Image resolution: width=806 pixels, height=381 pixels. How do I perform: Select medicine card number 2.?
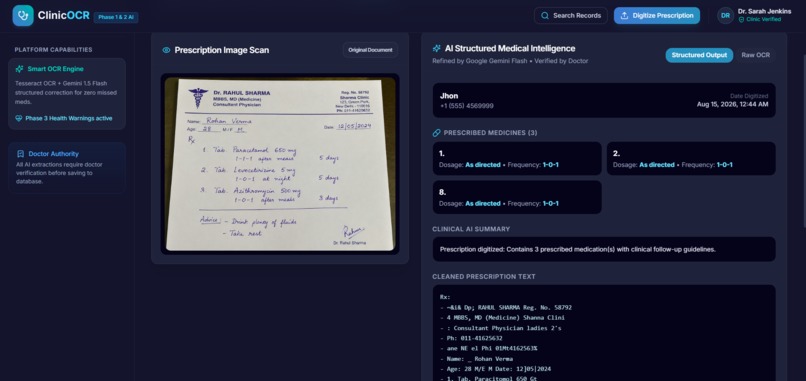click(691, 158)
